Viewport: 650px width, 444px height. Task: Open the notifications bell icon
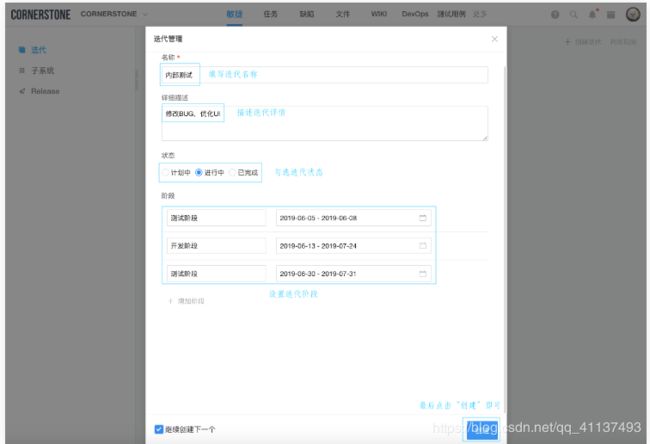tap(592, 14)
